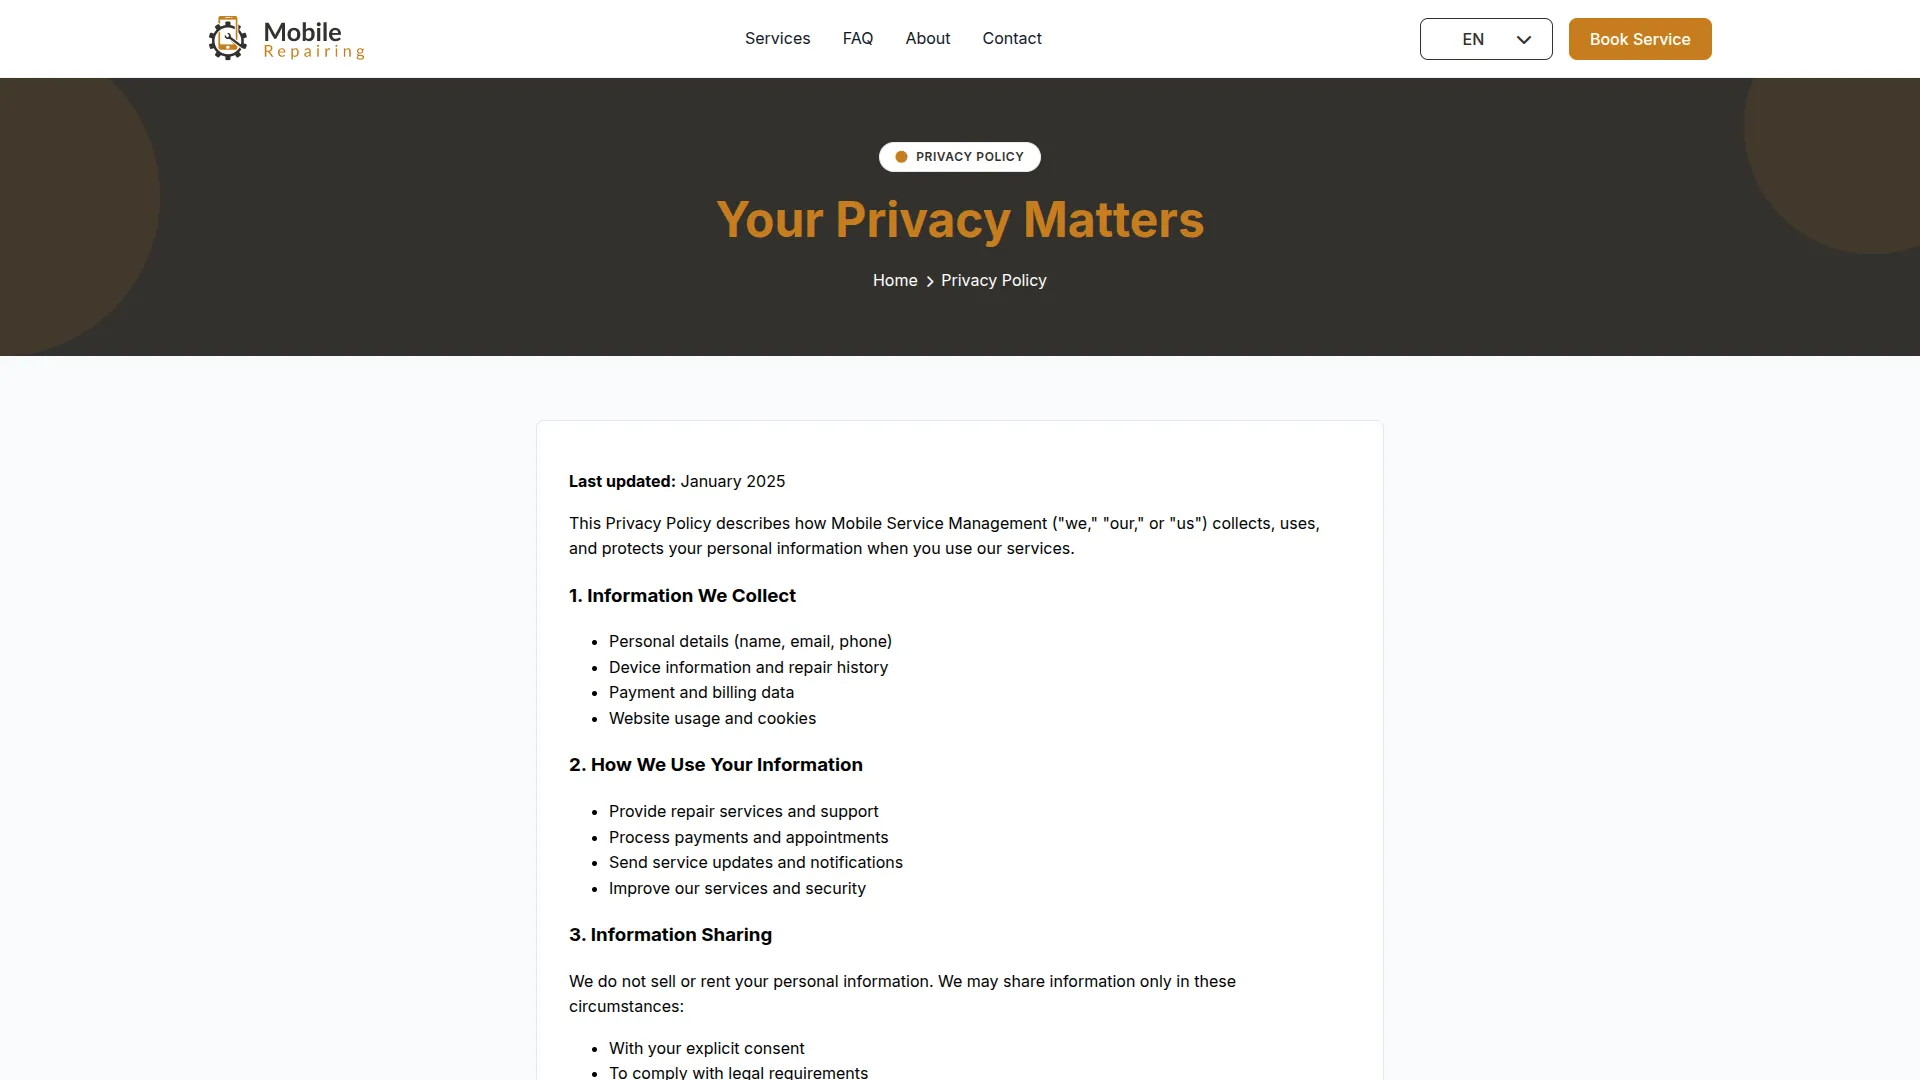Viewport: 1920px width, 1080px height.
Task: Click the Last updated label
Action: point(622,482)
